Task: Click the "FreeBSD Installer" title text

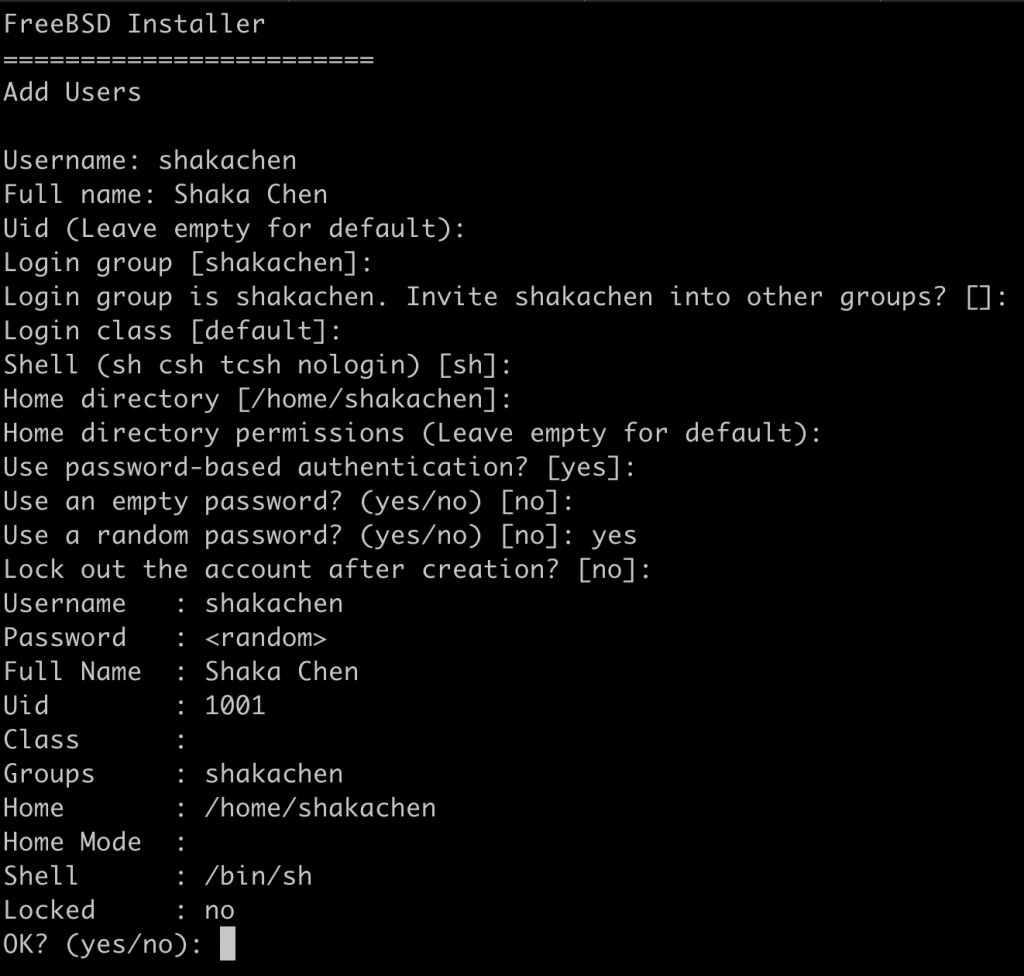Action: tap(135, 24)
